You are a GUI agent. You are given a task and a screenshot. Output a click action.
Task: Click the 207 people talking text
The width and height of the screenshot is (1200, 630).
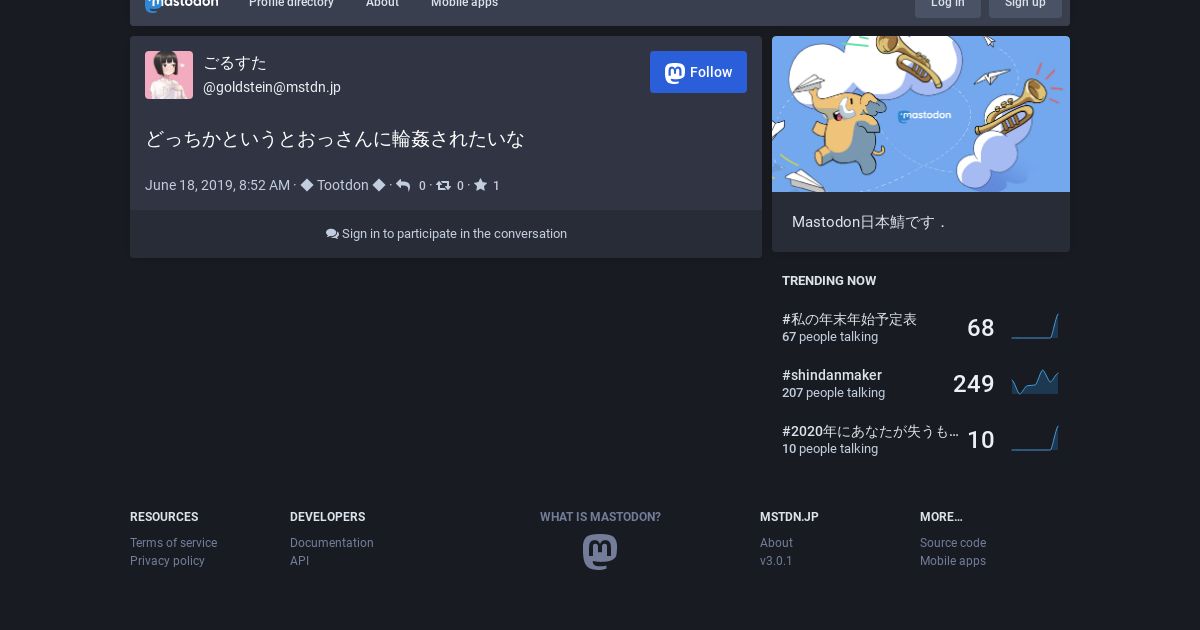pyautogui.click(x=833, y=393)
